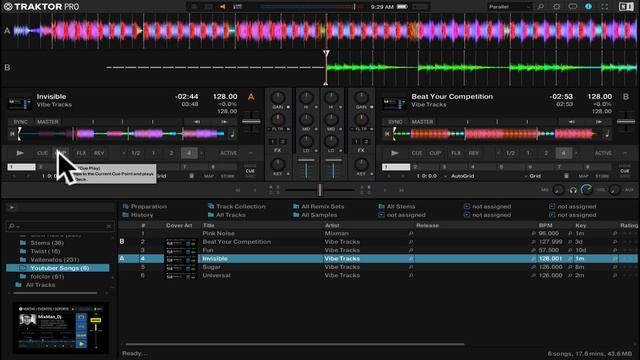Click CUP button on Deck B
The image size is (640, 360).
435,153
